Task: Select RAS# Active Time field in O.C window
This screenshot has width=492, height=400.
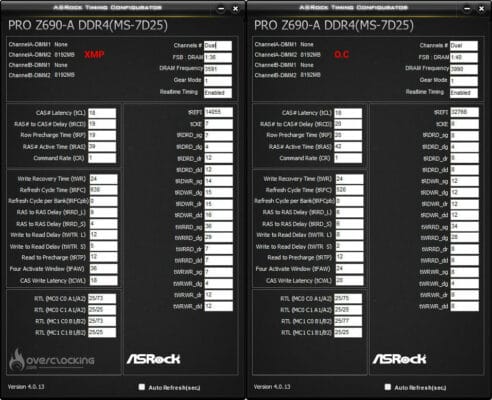Action: tap(348, 147)
